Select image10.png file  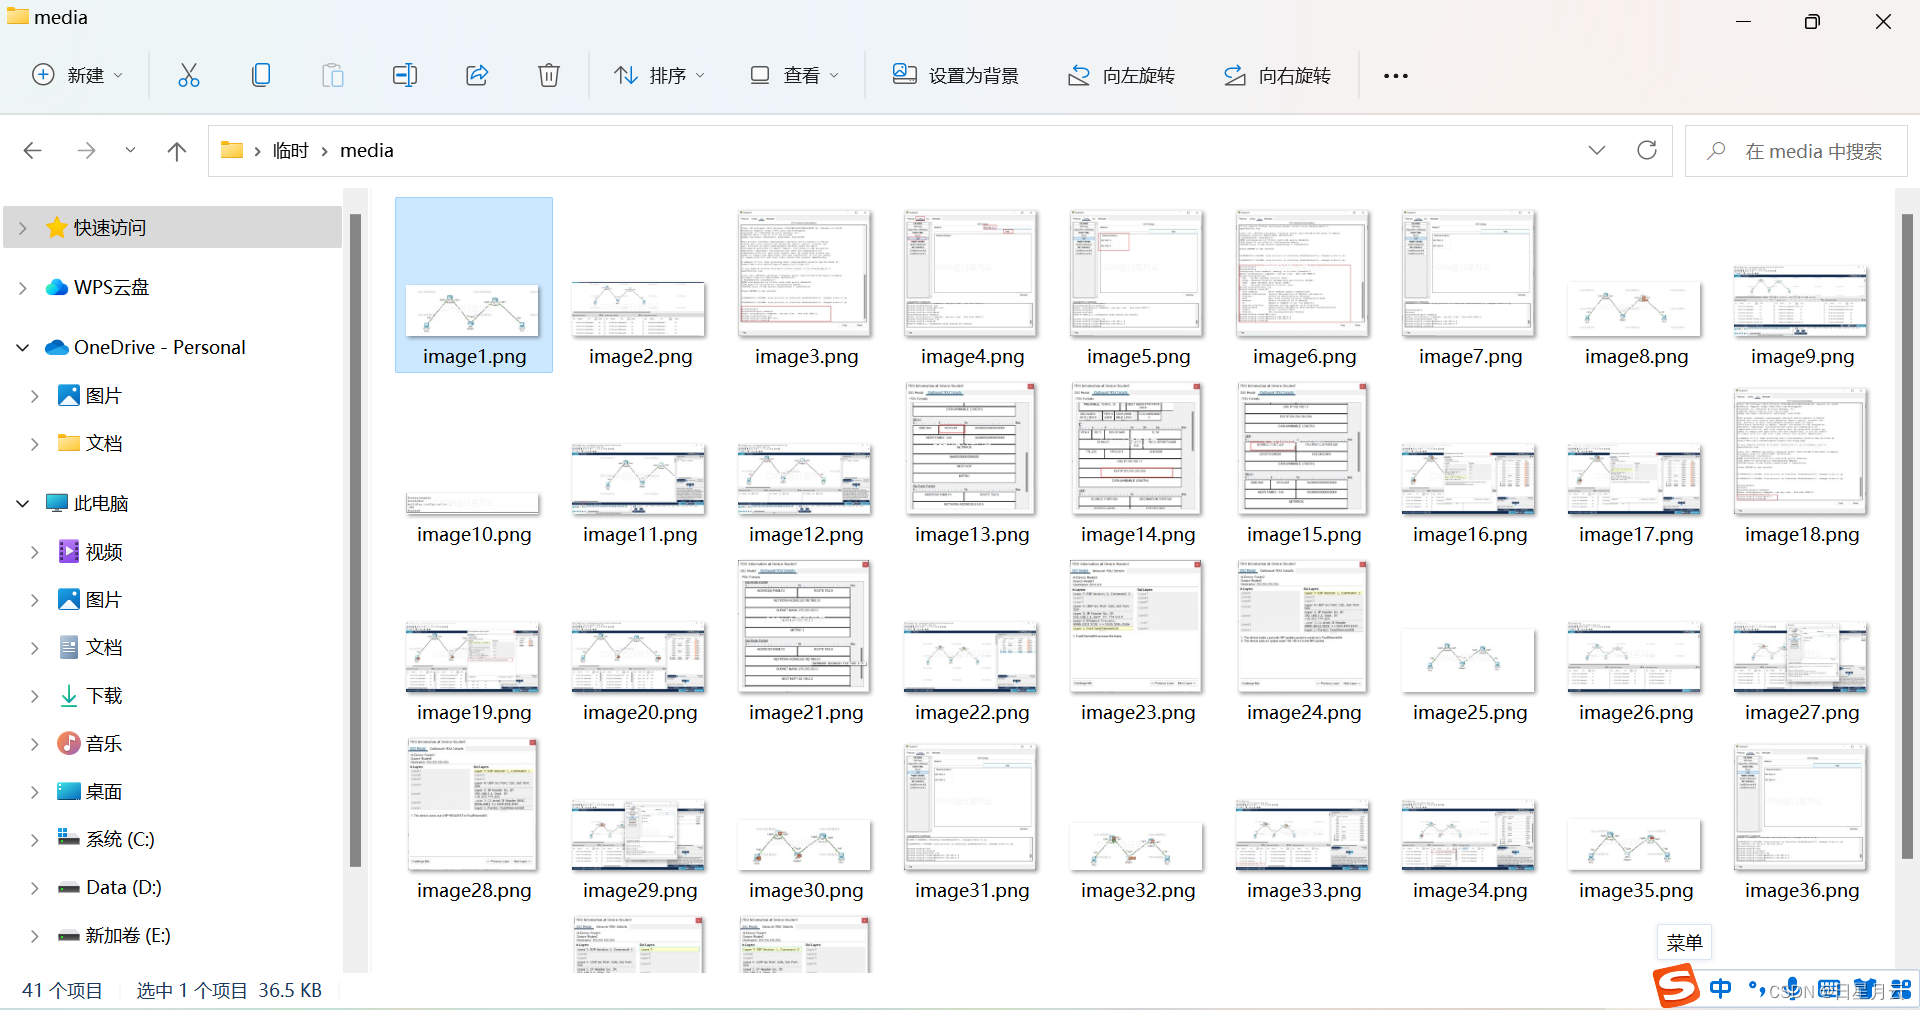click(473, 504)
